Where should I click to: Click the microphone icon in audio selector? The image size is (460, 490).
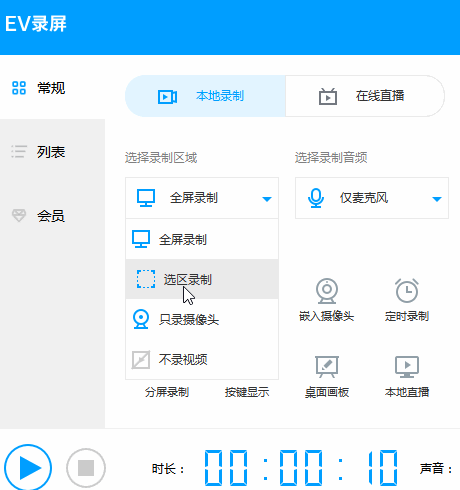tap(316, 198)
